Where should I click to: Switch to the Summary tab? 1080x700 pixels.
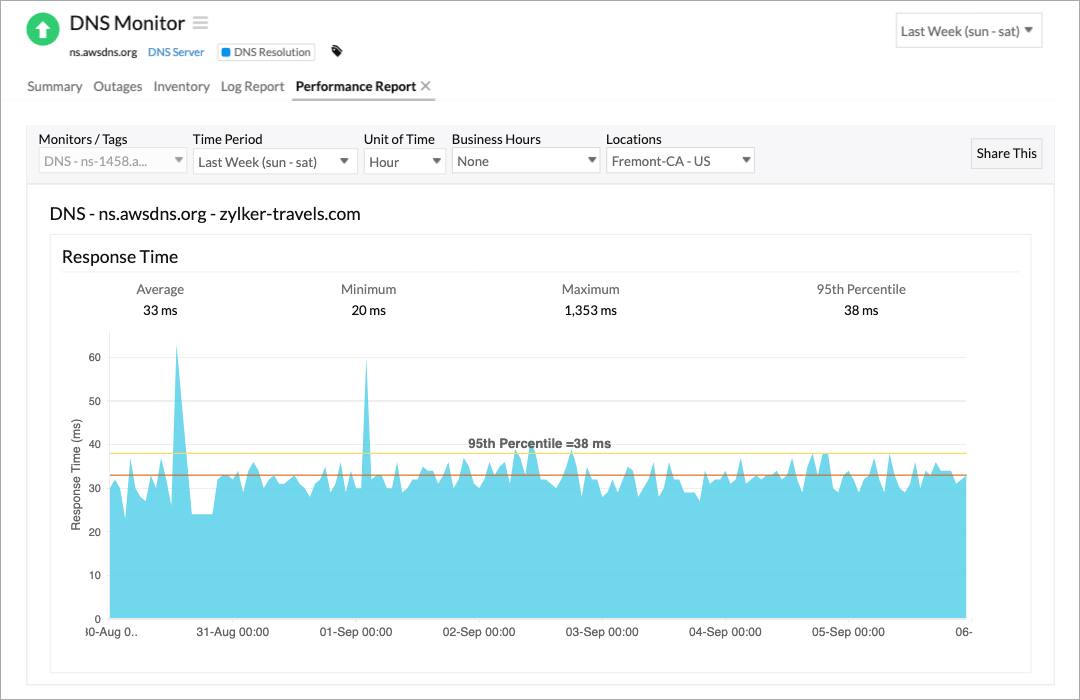tap(54, 86)
